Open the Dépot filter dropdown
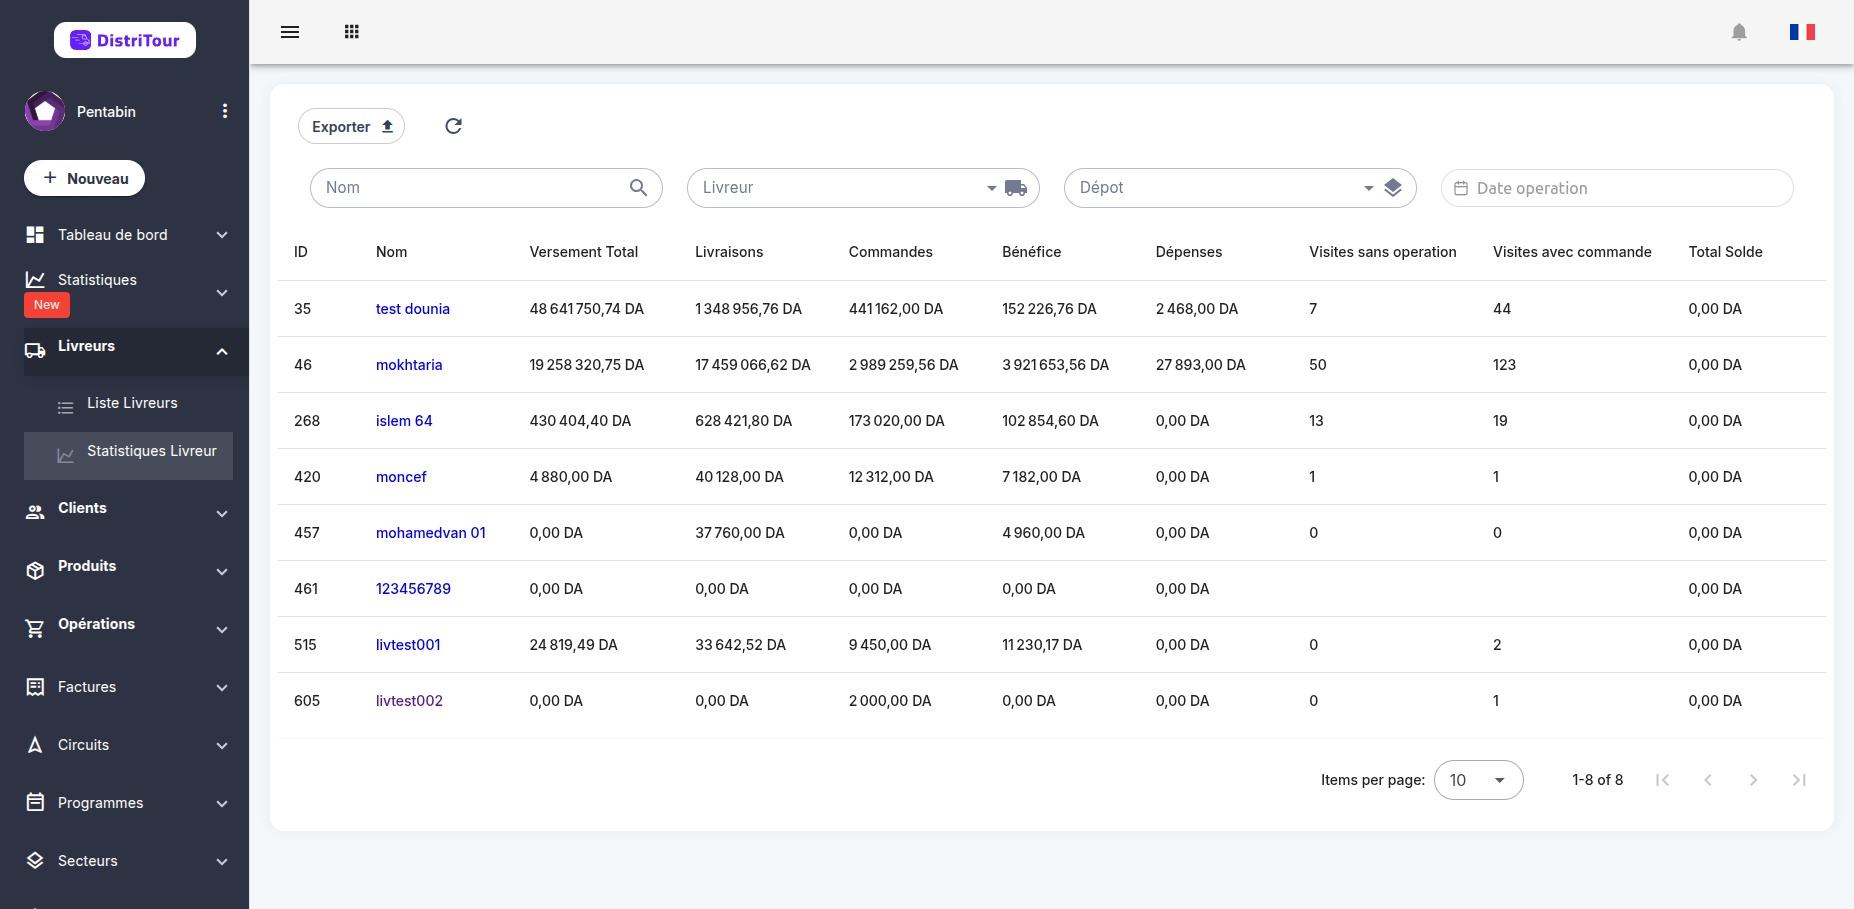This screenshot has width=1854, height=909. coord(1240,188)
